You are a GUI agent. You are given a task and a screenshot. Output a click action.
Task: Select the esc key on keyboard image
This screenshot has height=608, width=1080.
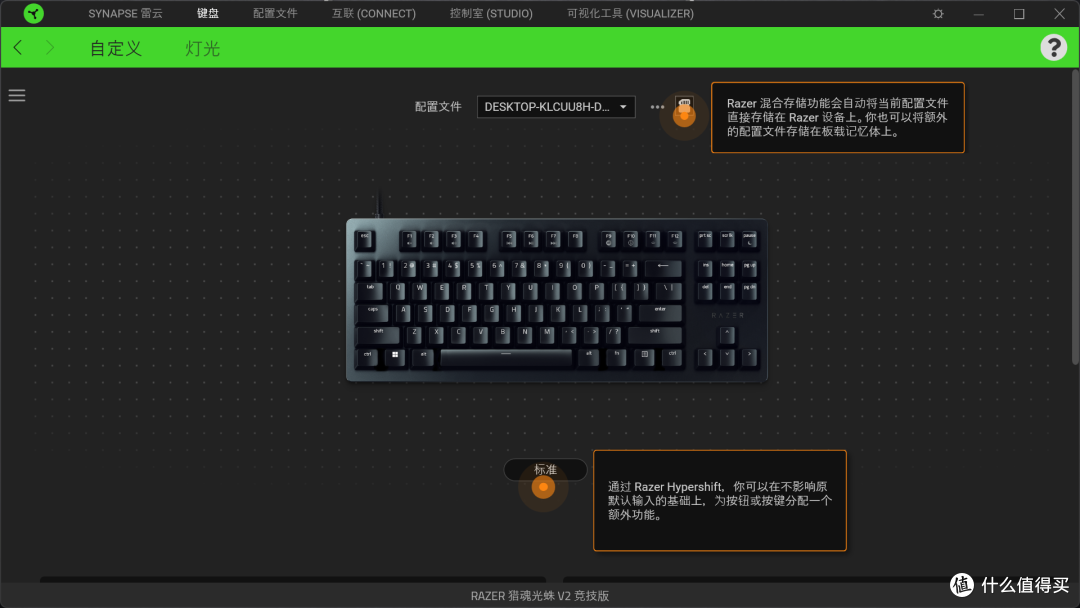click(365, 240)
